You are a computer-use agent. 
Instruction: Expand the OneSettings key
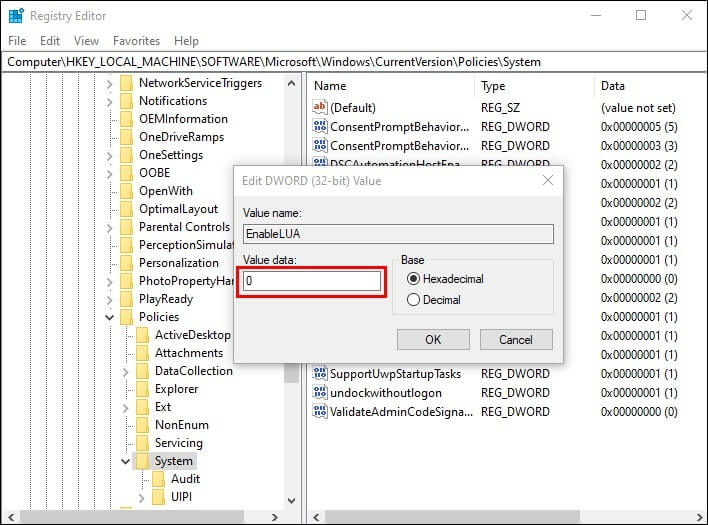point(109,156)
